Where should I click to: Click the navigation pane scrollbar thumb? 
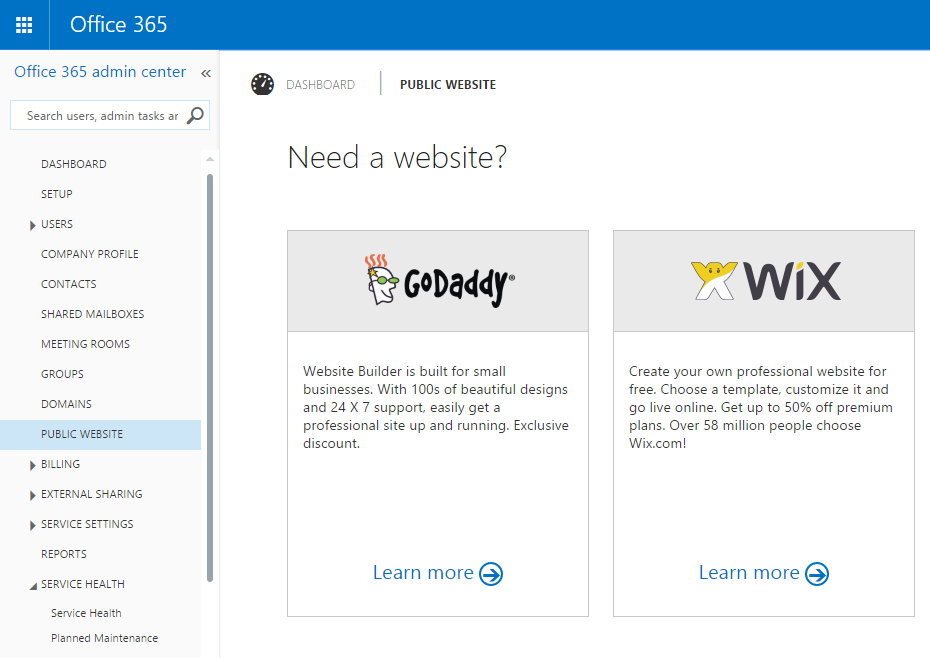click(210, 378)
